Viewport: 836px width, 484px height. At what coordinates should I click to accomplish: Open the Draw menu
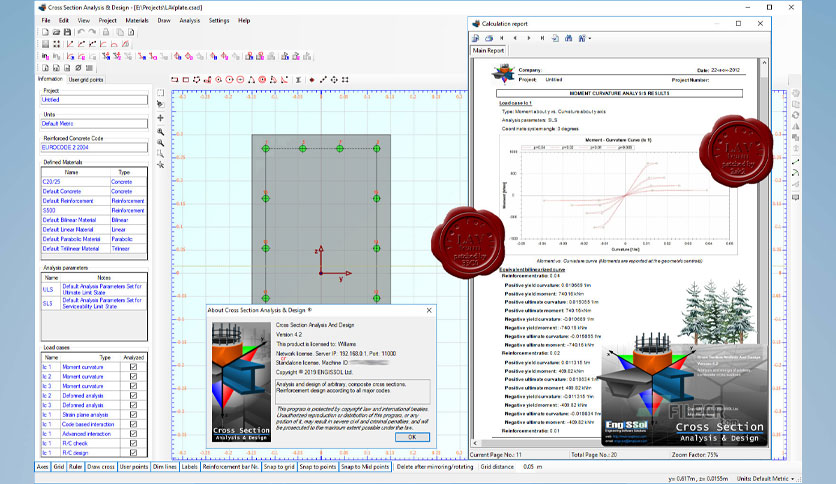coord(164,20)
